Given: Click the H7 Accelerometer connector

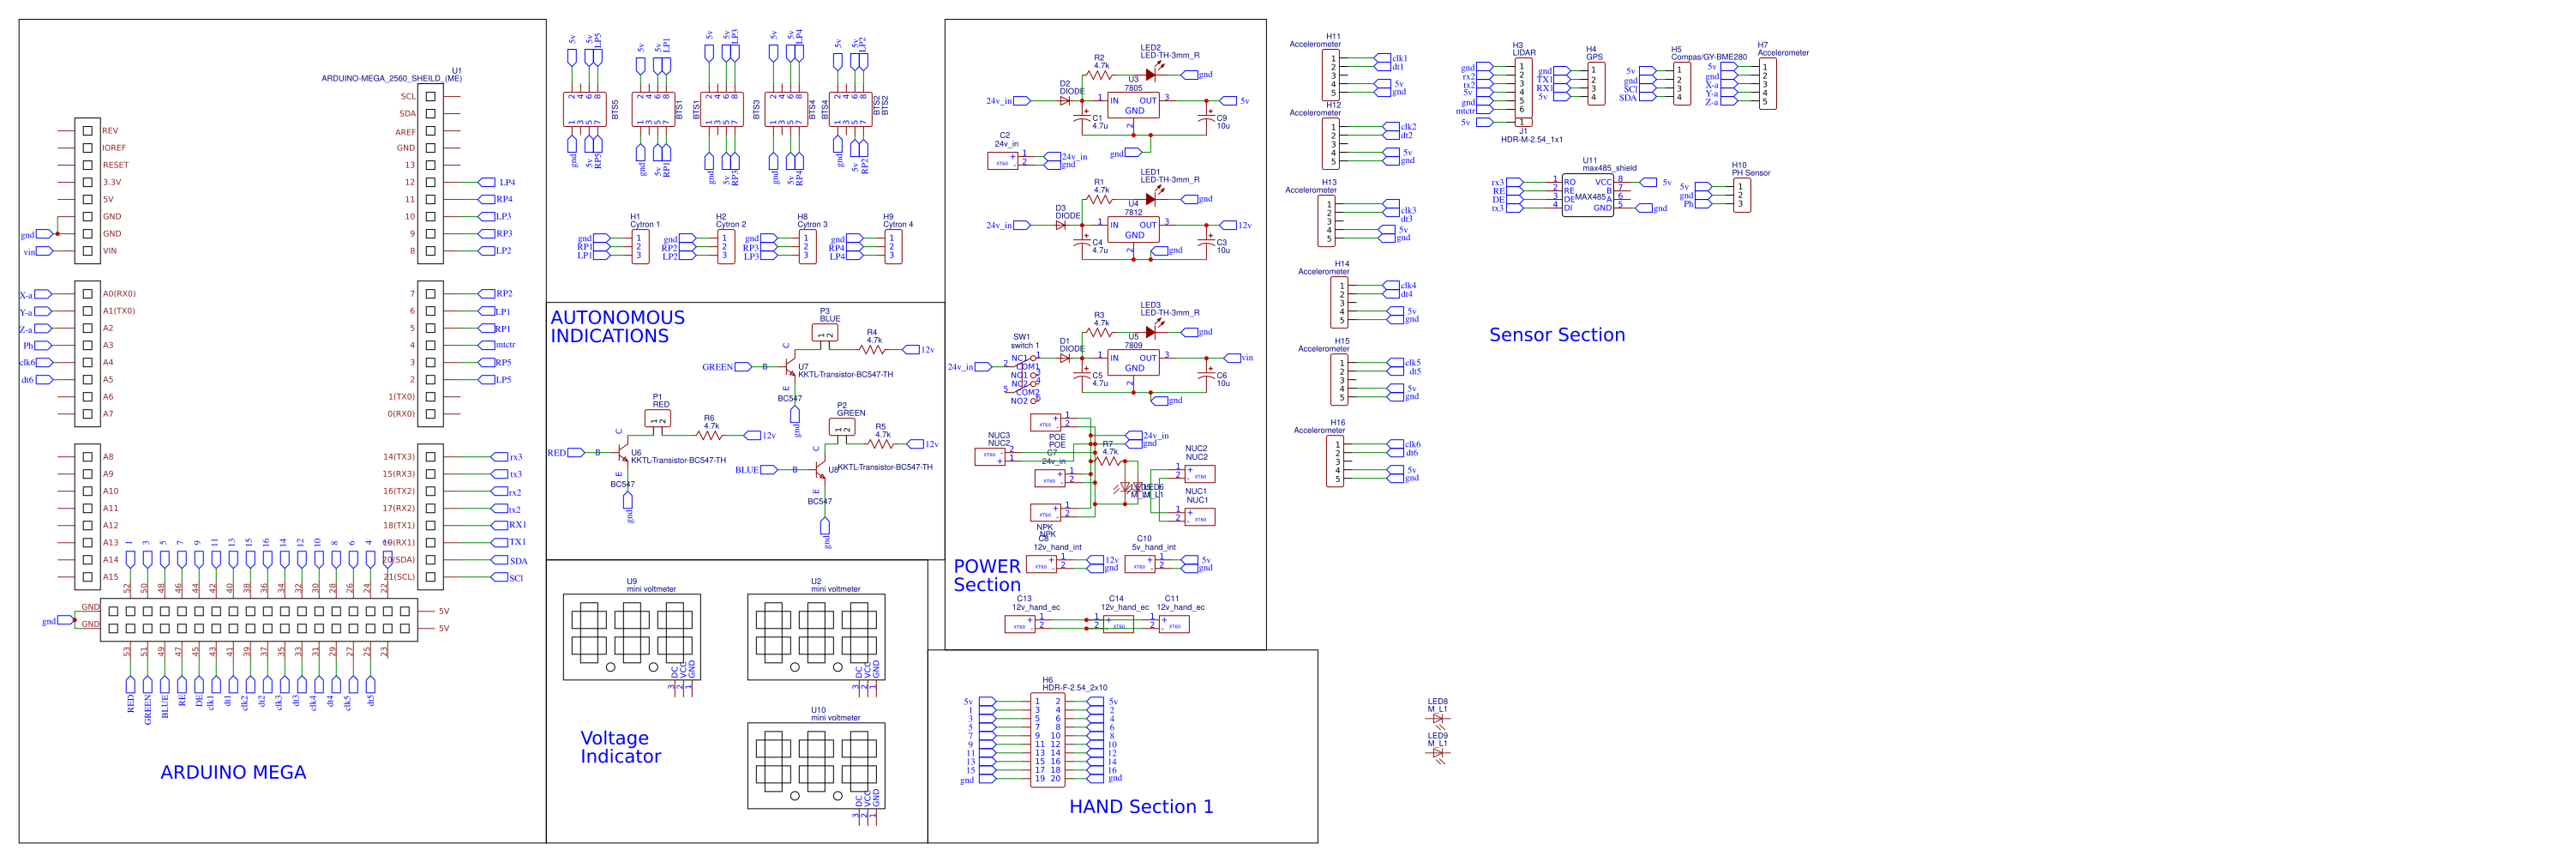Looking at the screenshot, I should [1767, 84].
